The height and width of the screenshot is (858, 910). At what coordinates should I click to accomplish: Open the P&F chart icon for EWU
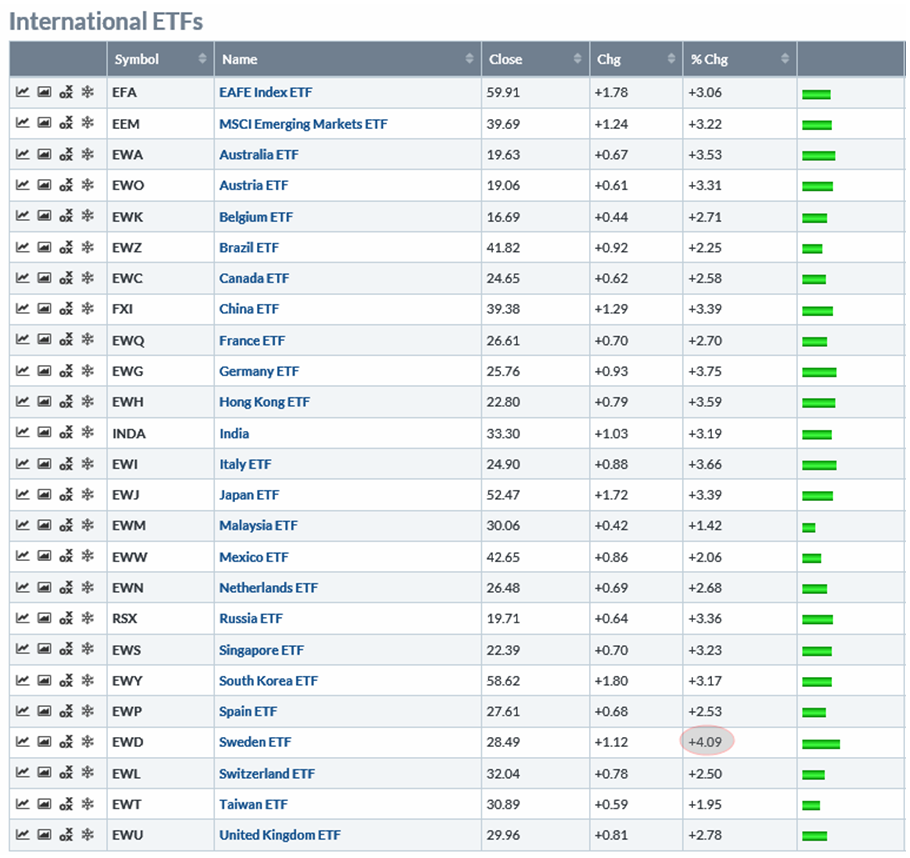66,835
